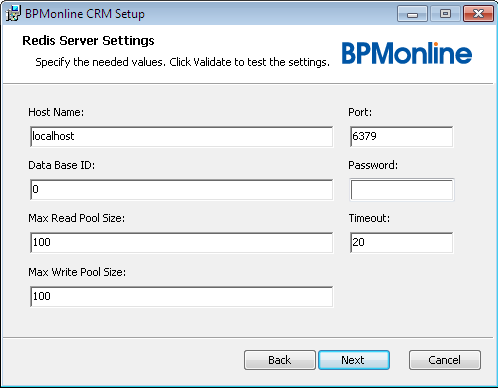Click the empty Password field

coord(402,190)
